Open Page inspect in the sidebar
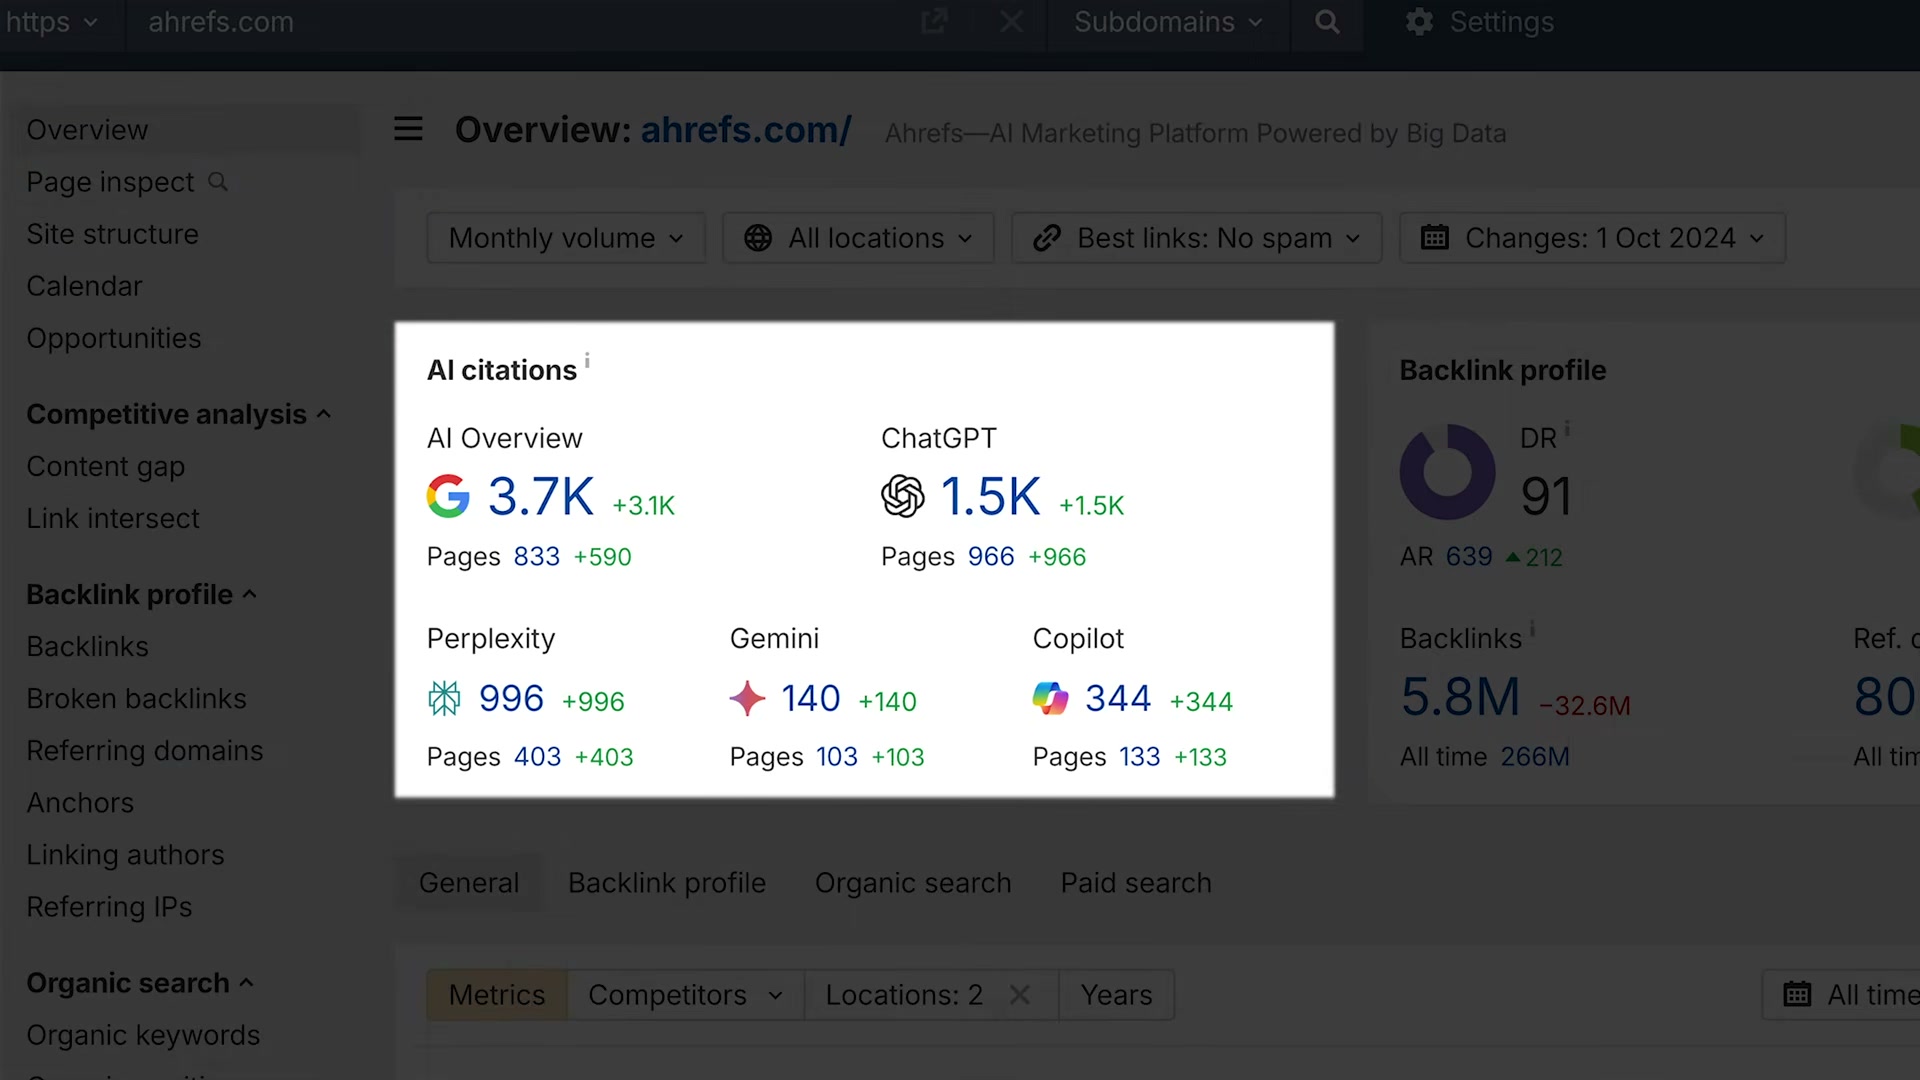This screenshot has height=1080, width=1920. pos(110,182)
